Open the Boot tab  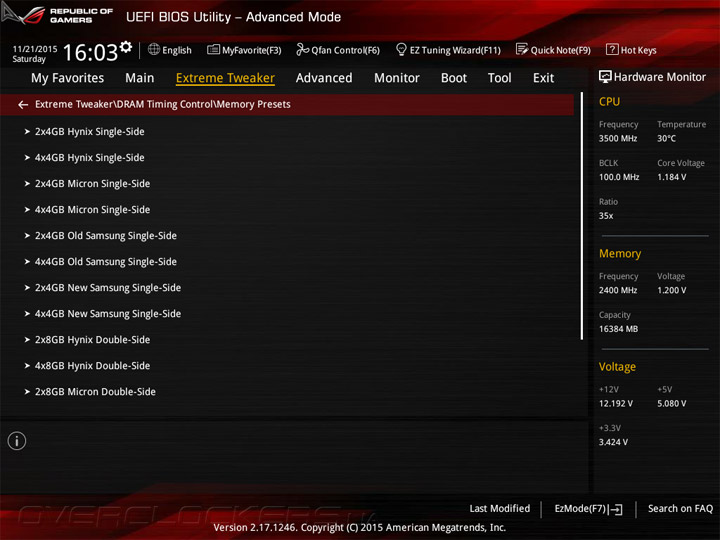(x=454, y=78)
